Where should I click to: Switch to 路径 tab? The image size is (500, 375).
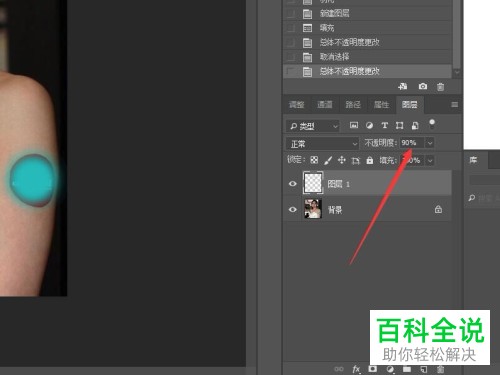(353, 105)
